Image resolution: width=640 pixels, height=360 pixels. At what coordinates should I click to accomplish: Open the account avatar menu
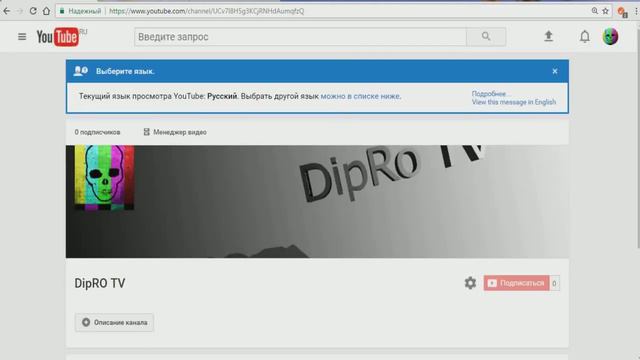[610, 37]
